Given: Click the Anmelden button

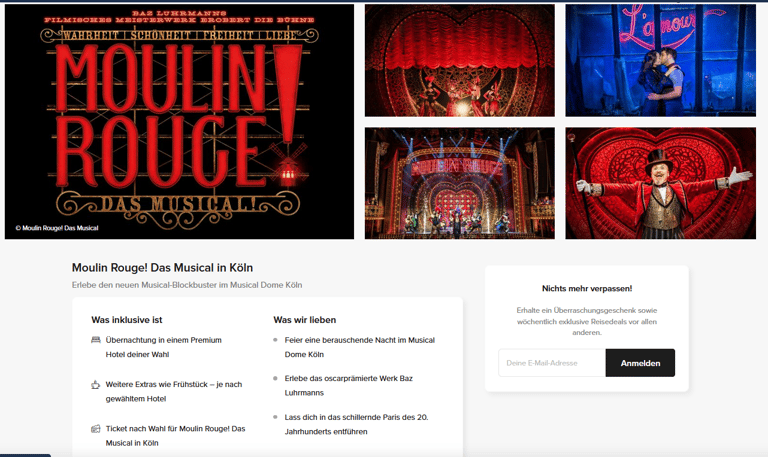Looking at the screenshot, I should coord(640,363).
